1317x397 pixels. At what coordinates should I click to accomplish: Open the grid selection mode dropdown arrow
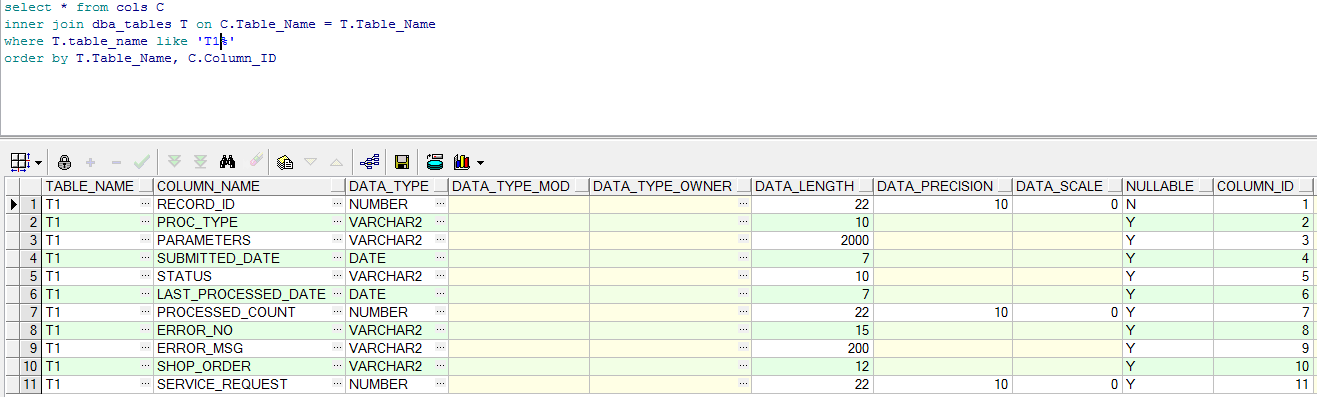(x=39, y=162)
